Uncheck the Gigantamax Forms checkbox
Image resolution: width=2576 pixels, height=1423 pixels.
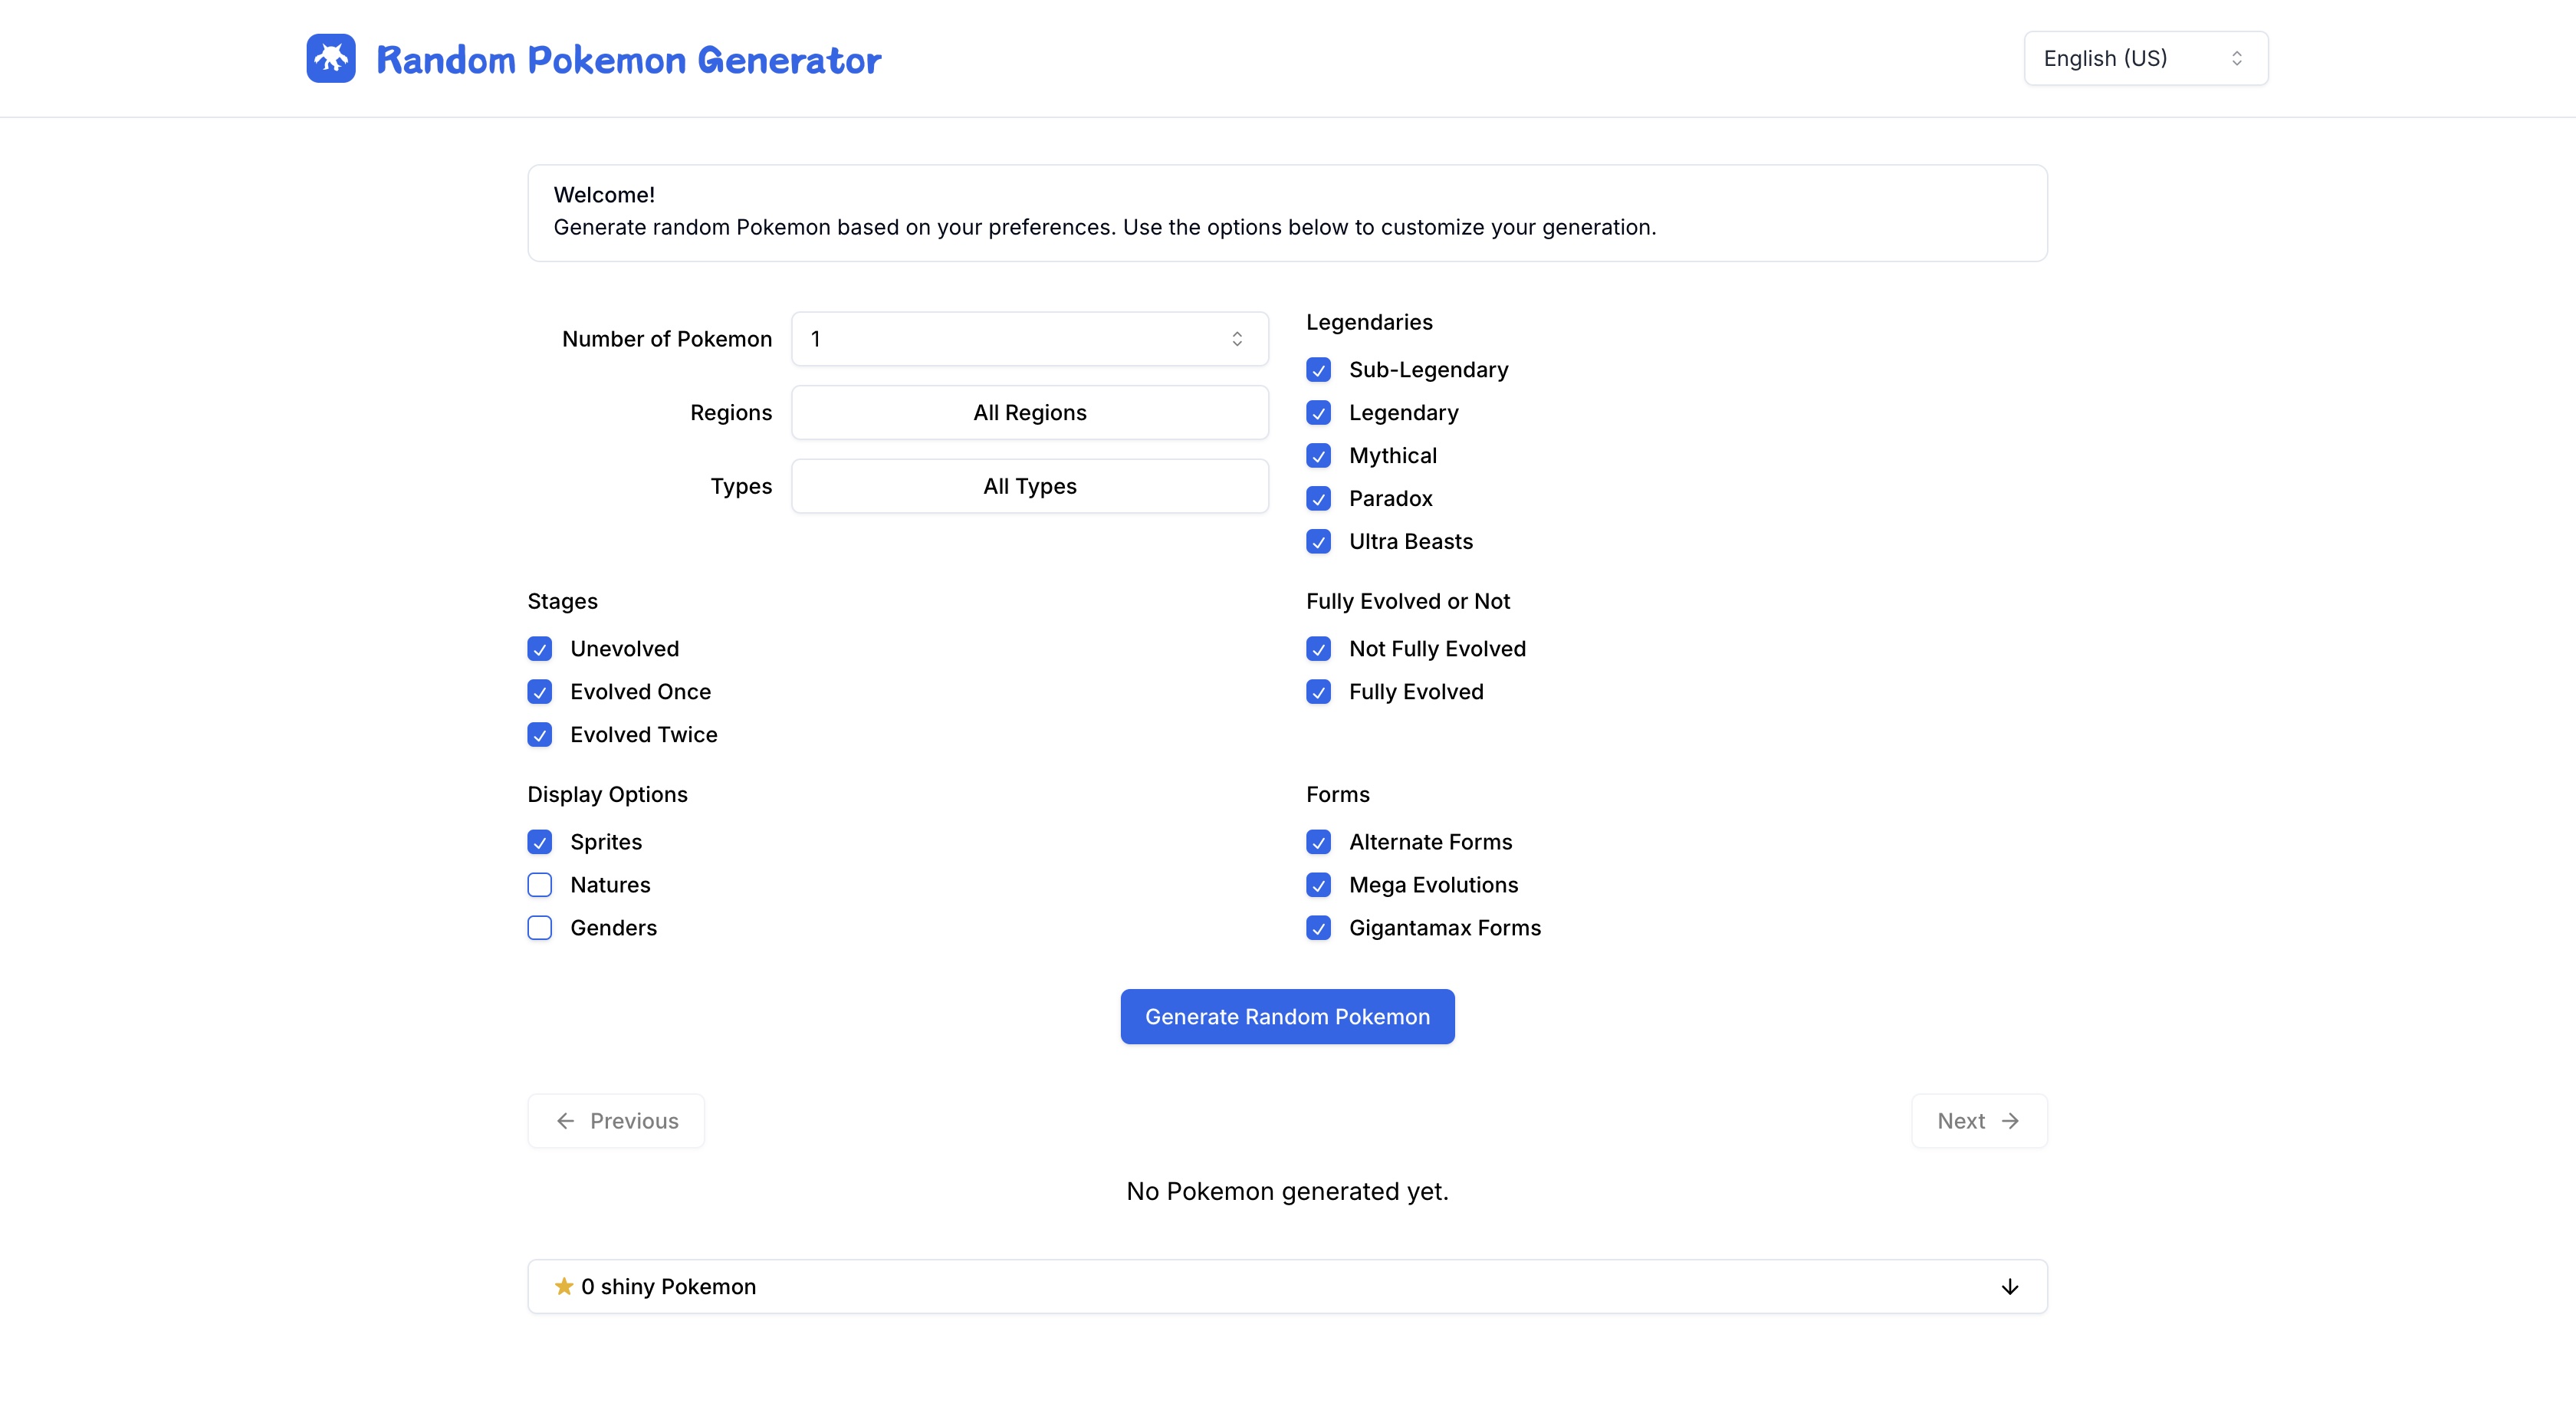(x=1319, y=928)
